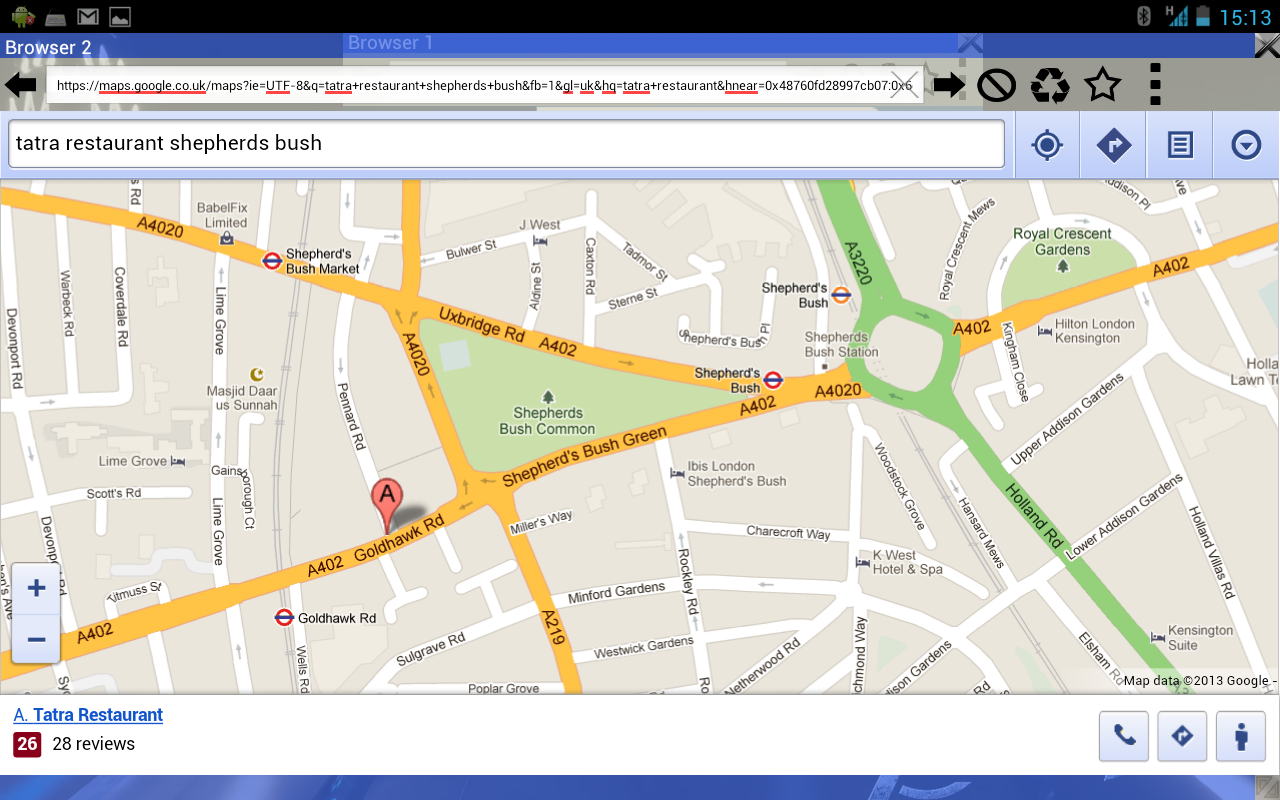Tap the Shepherds Bush Station label

(x=841, y=344)
